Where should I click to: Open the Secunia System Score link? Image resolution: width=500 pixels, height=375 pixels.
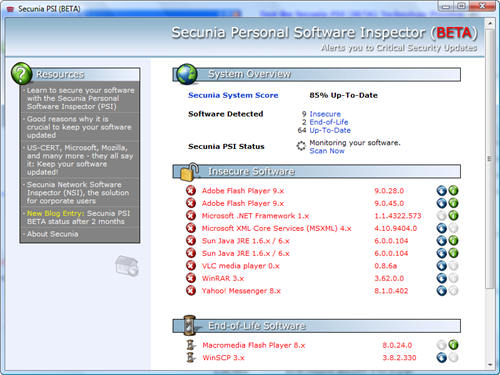(x=233, y=95)
